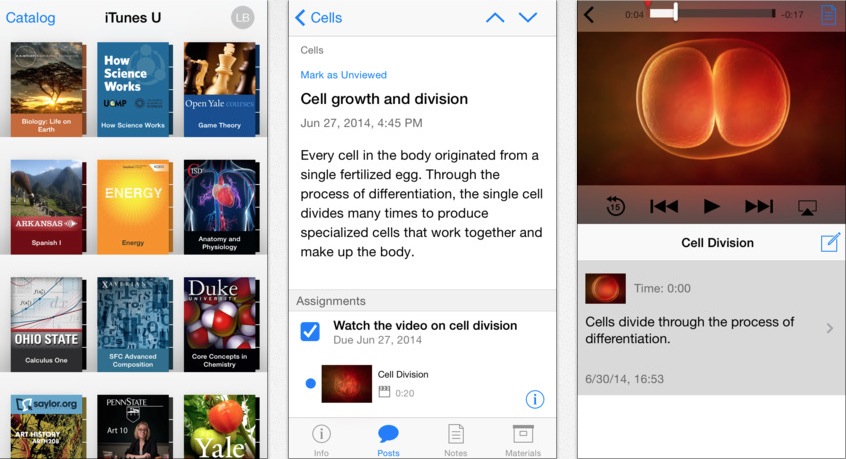Click Mark as Unviewed link
846x459 pixels.
tap(343, 75)
